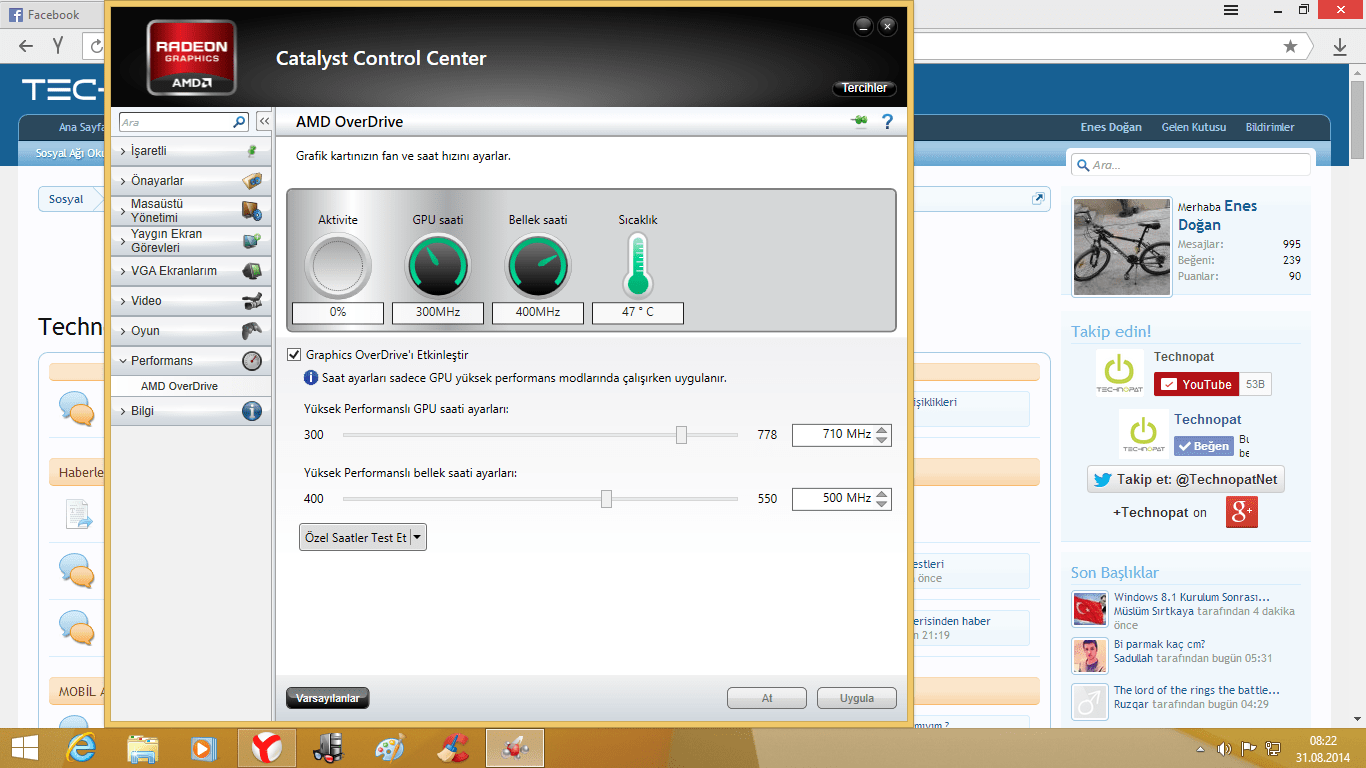Image resolution: width=1366 pixels, height=768 pixels.
Task: Click the red Google+ icon on the webpage
Action: click(x=1242, y=512)
